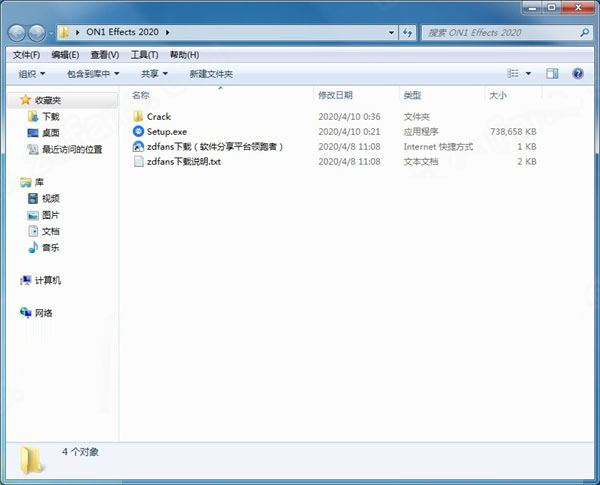The width and height of the screenshot is (600, 485).
Task: Click the 2020/4/10 0:21 date cell
Action: point(349,132)
